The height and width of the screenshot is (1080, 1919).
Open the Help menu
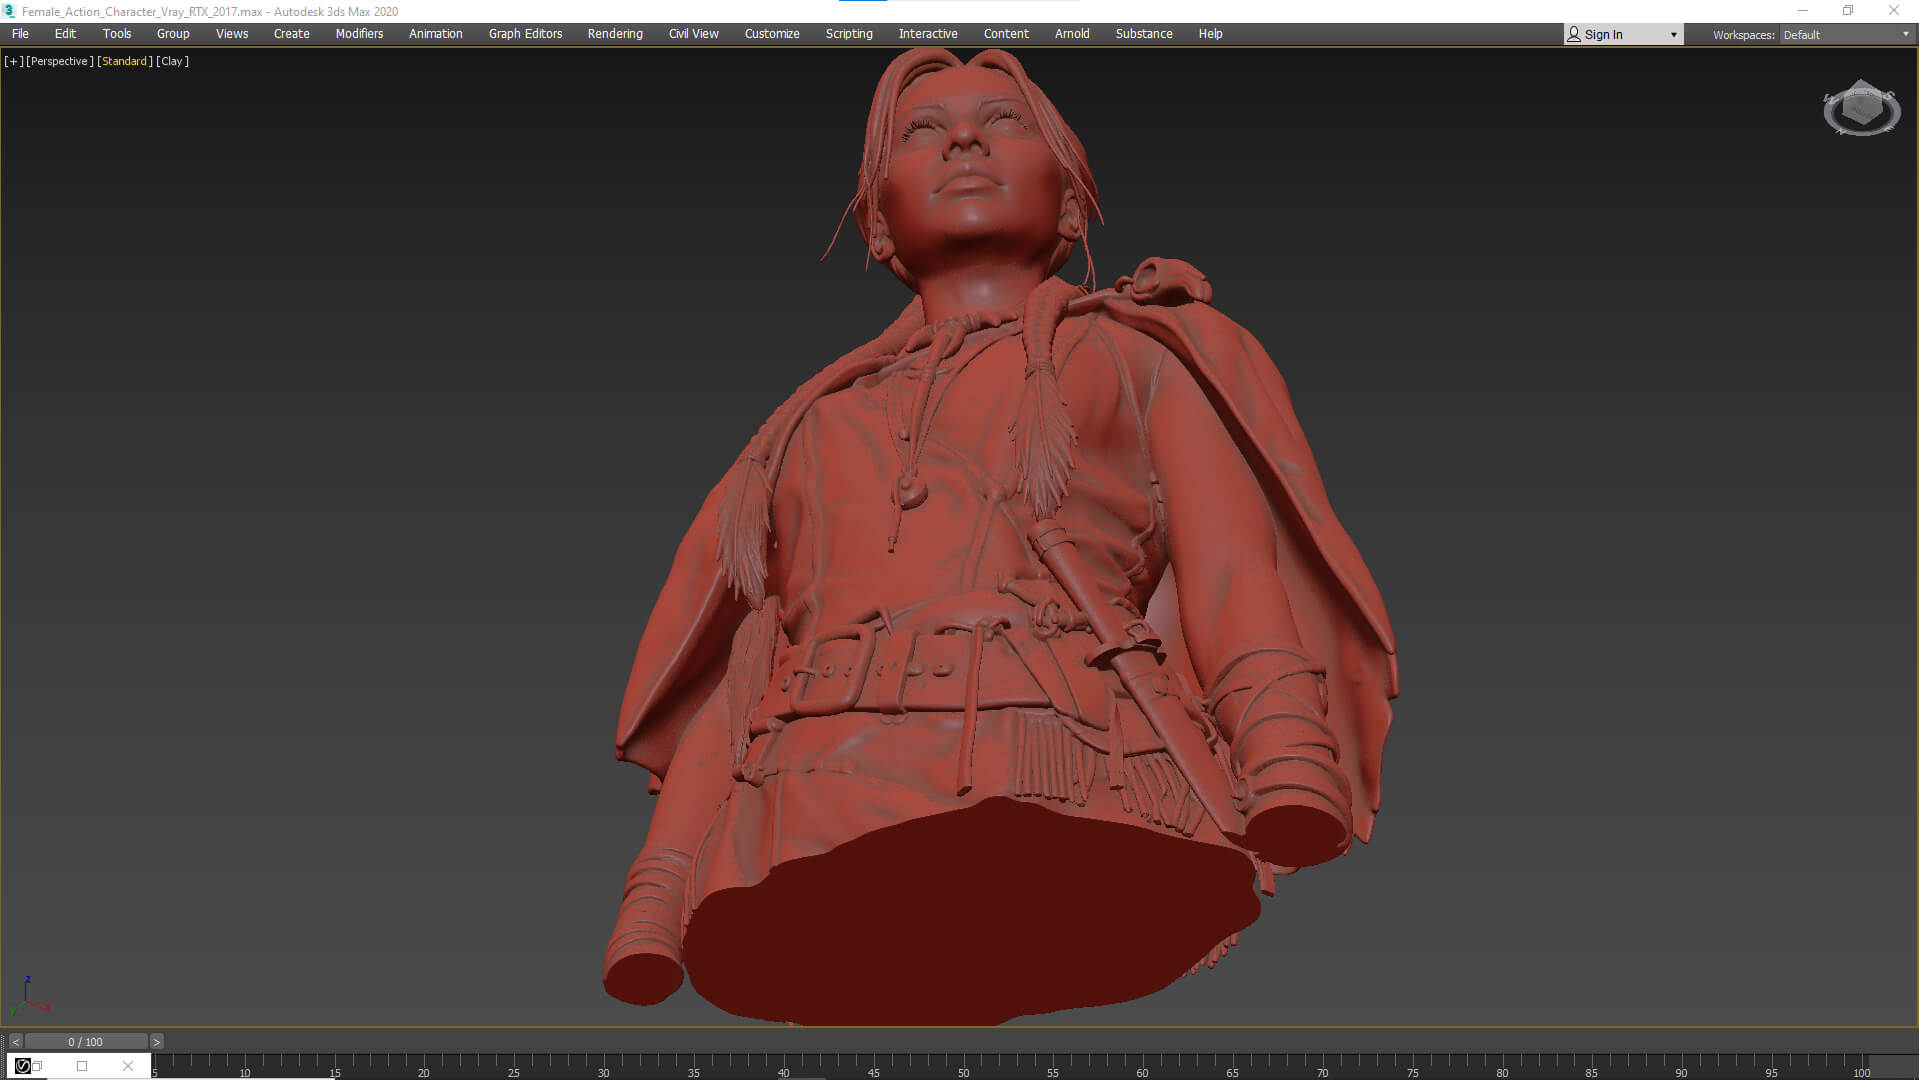click(x=1210, y=34)
